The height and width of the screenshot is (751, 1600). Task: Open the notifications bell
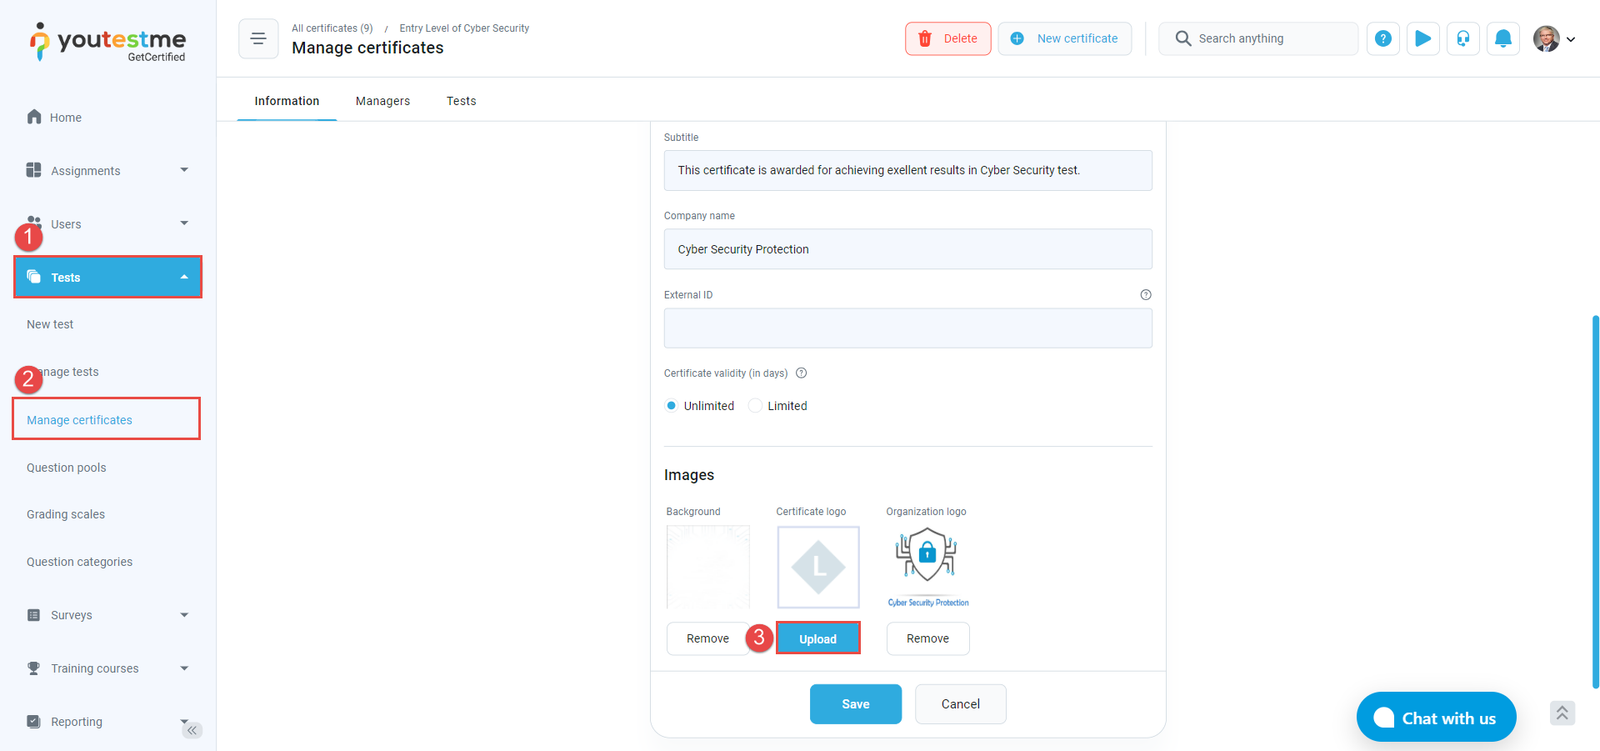[1503, 39]
